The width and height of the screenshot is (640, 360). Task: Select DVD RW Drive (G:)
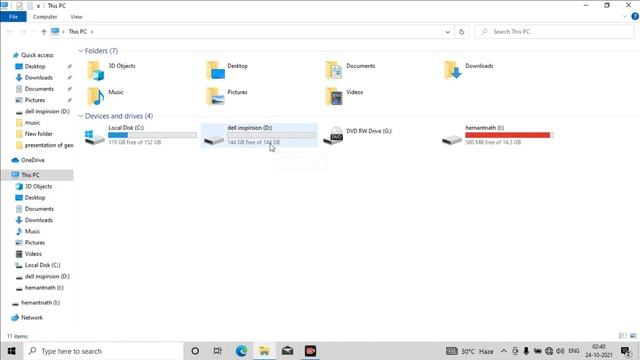[358, 135]
